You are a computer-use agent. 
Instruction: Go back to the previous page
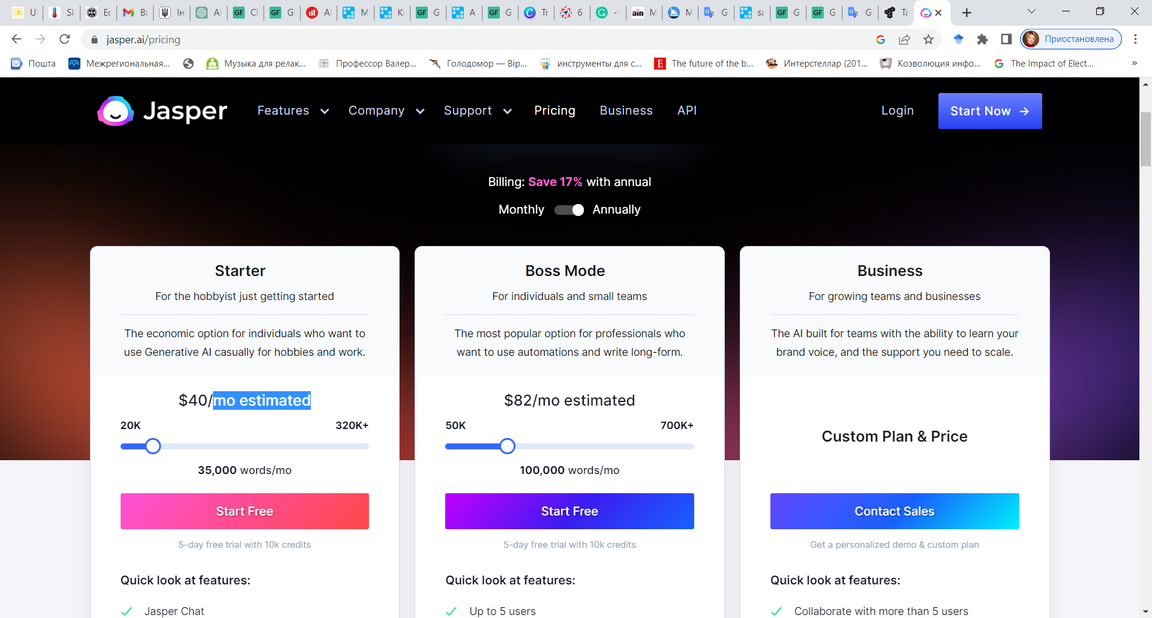[x=16, y=39]
